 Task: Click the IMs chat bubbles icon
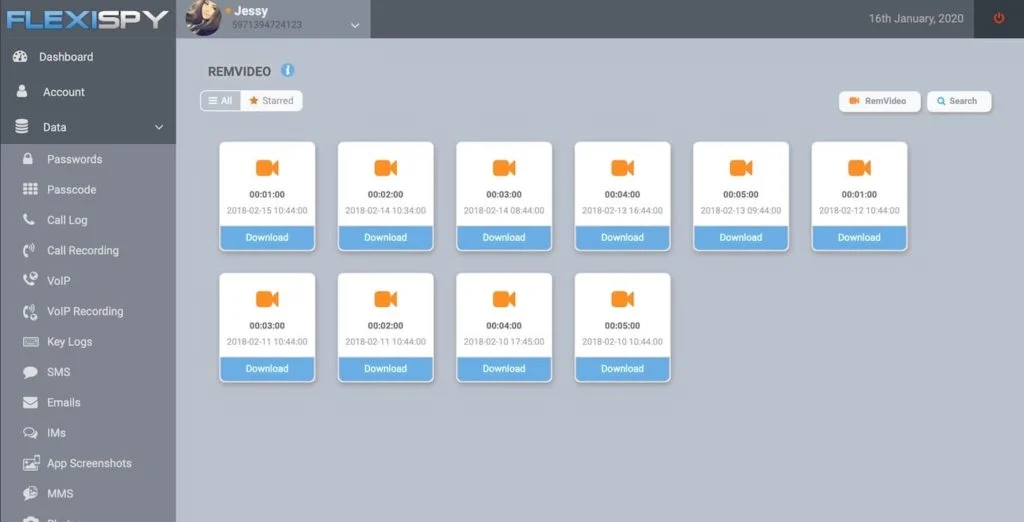(30, 432)
